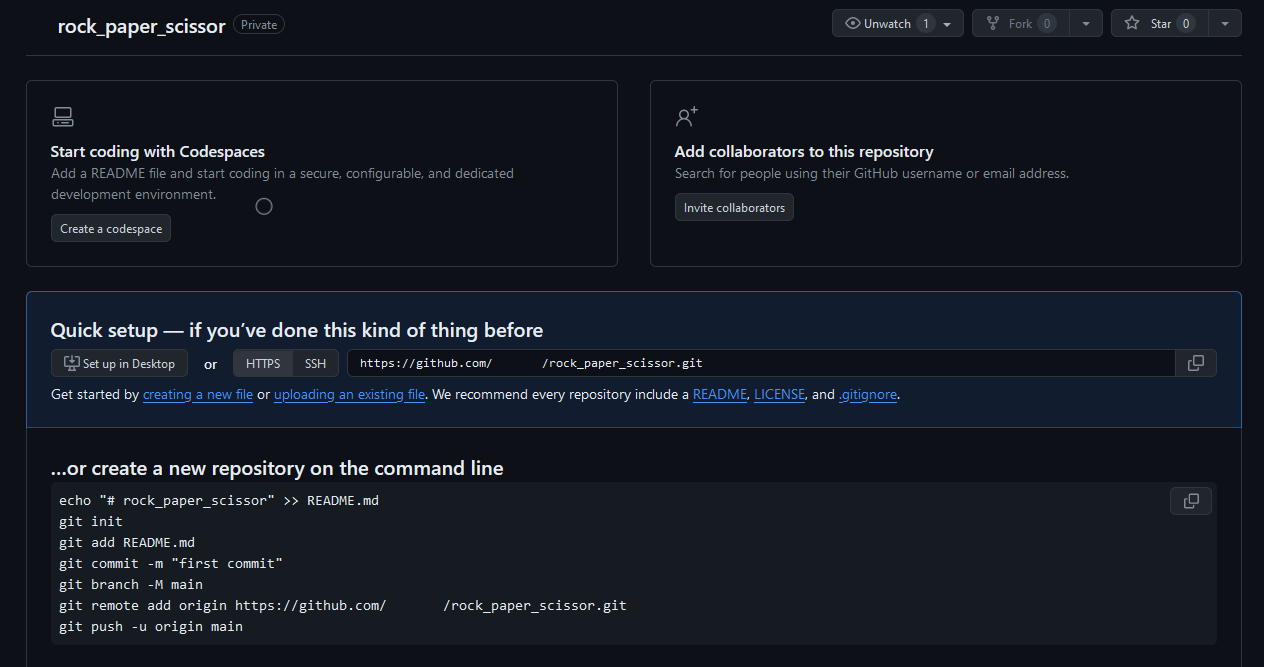Image resolution: width=1264 pixels, height=667 pixels.
Task: Click Add collaborators to this repository heading
Action: 804,152
